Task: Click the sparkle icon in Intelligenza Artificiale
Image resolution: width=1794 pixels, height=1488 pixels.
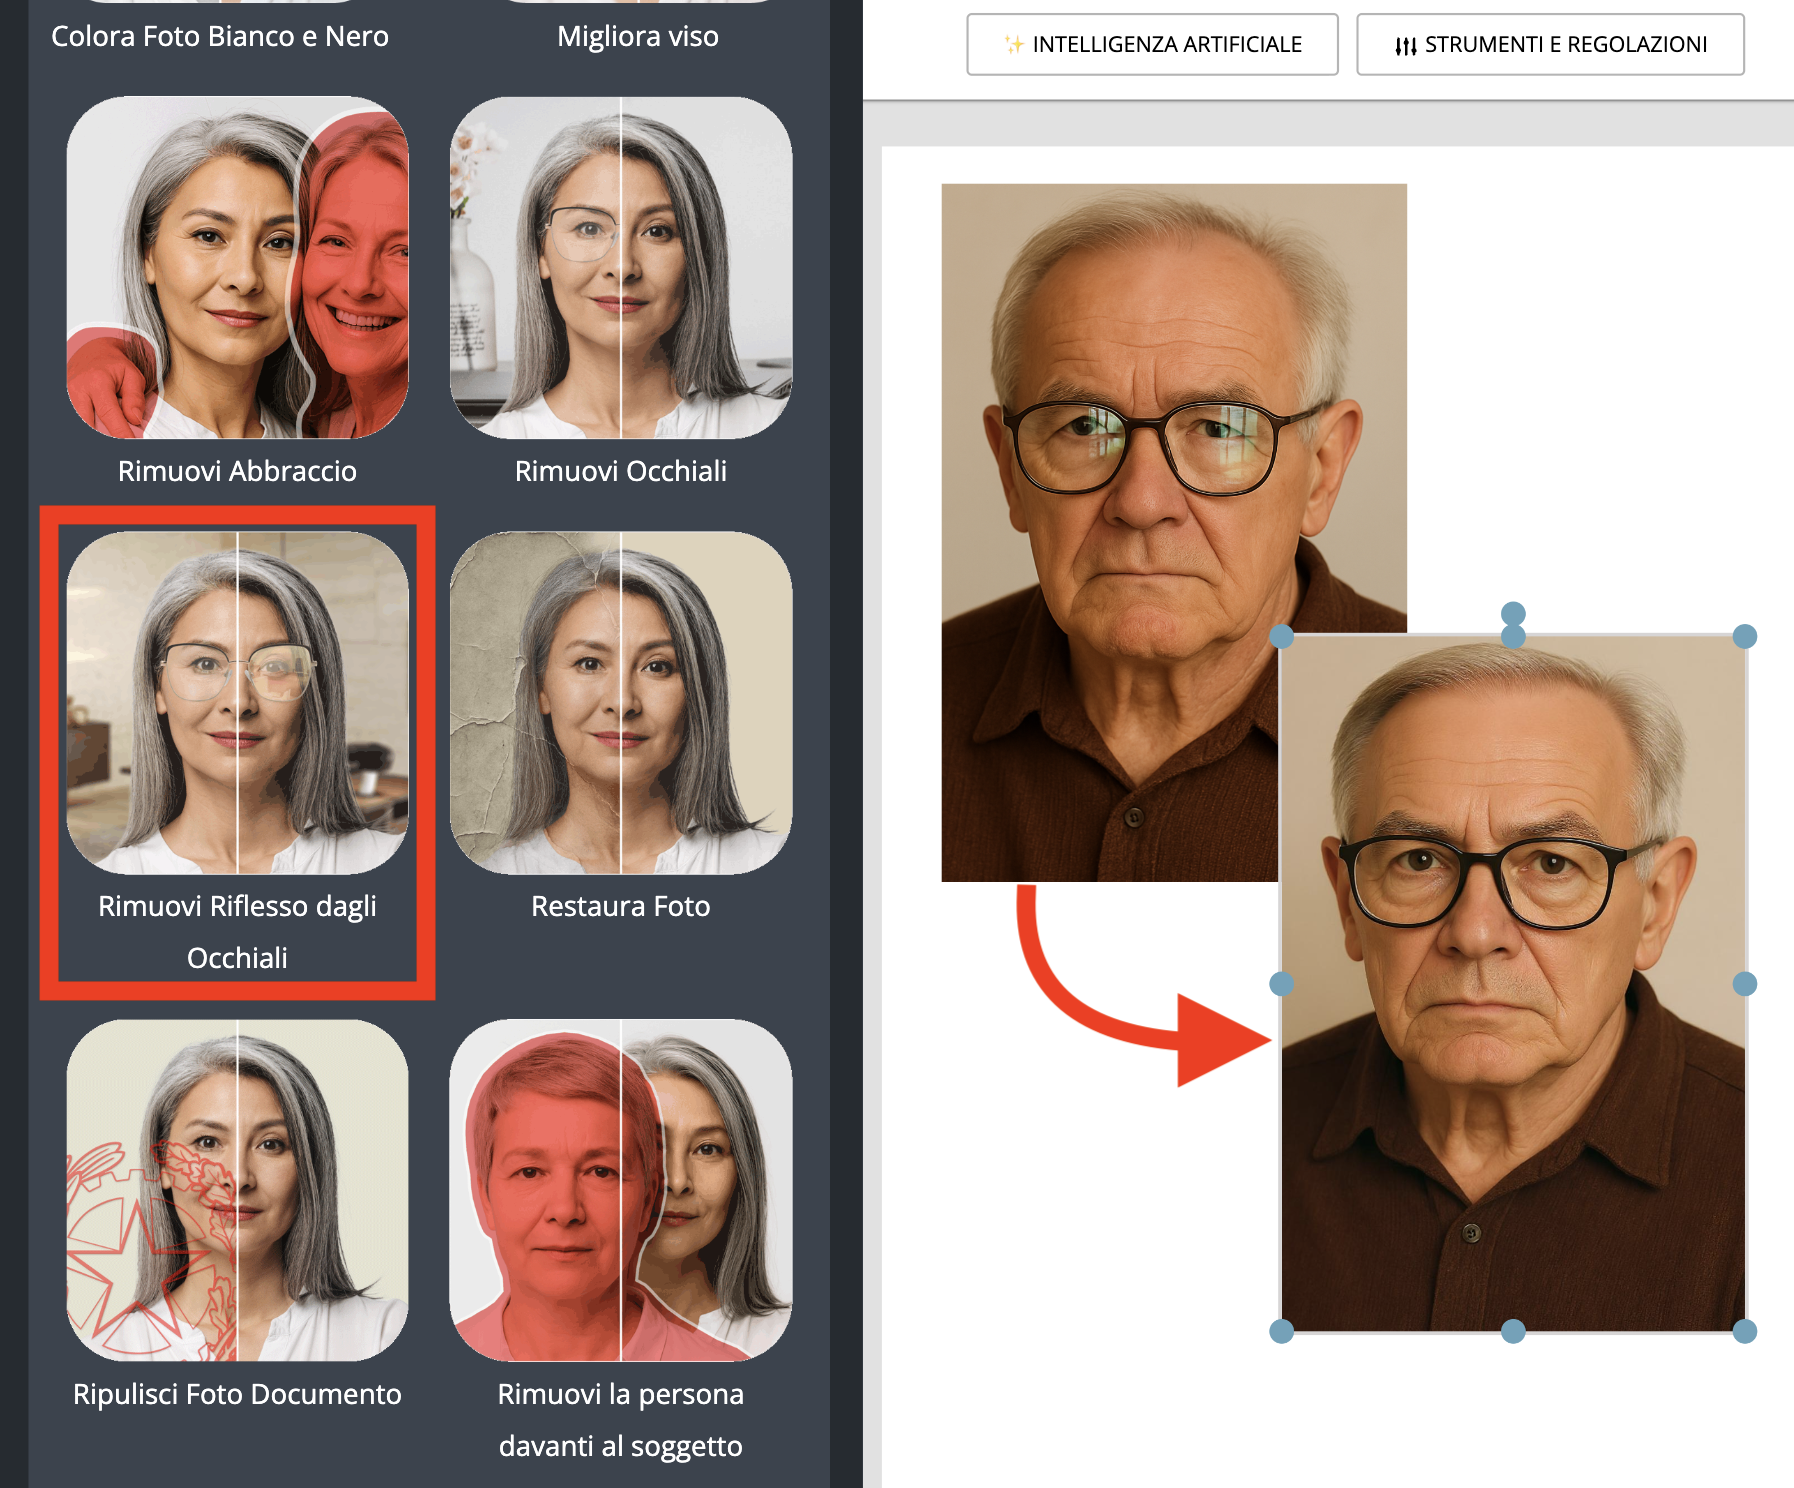Action: [x=1014, y=44]
